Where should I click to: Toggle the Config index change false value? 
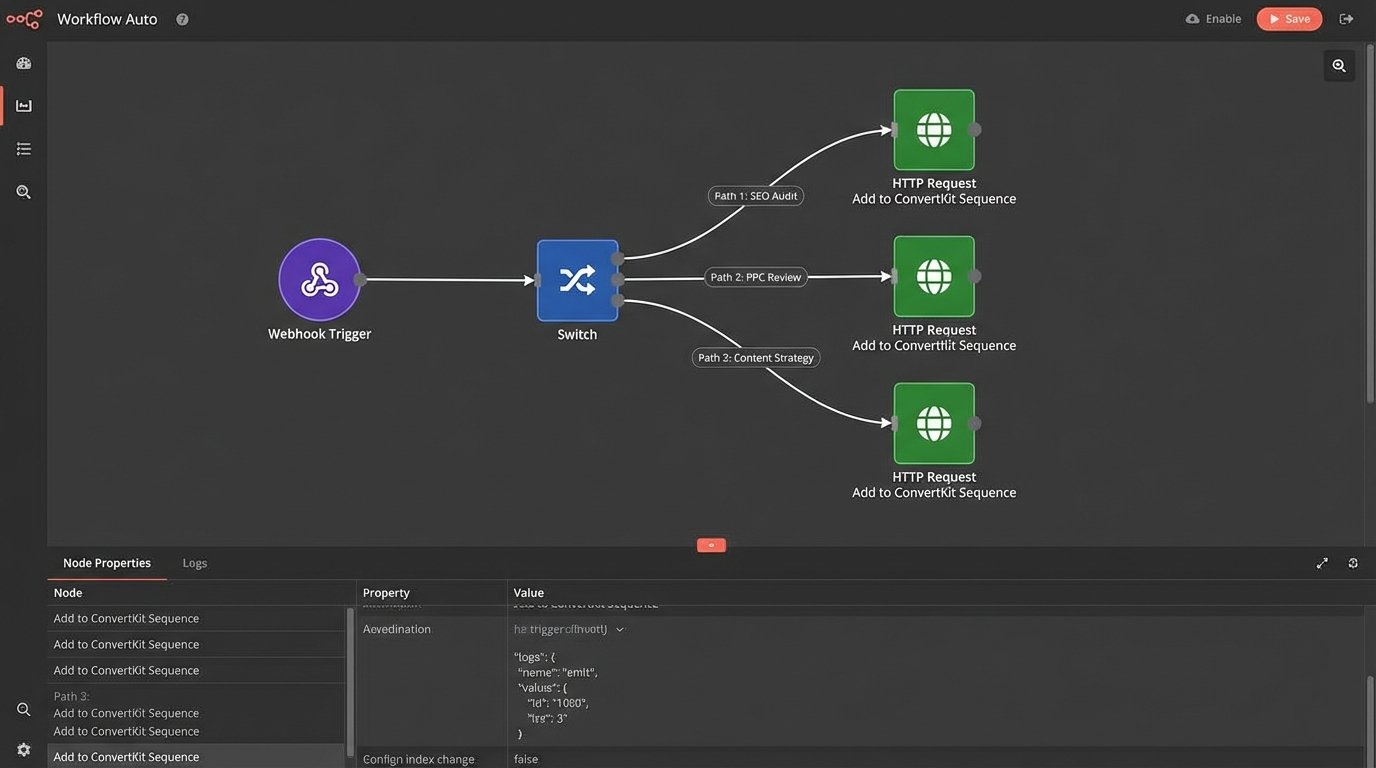pyautogui.click(x=526, y=759)
